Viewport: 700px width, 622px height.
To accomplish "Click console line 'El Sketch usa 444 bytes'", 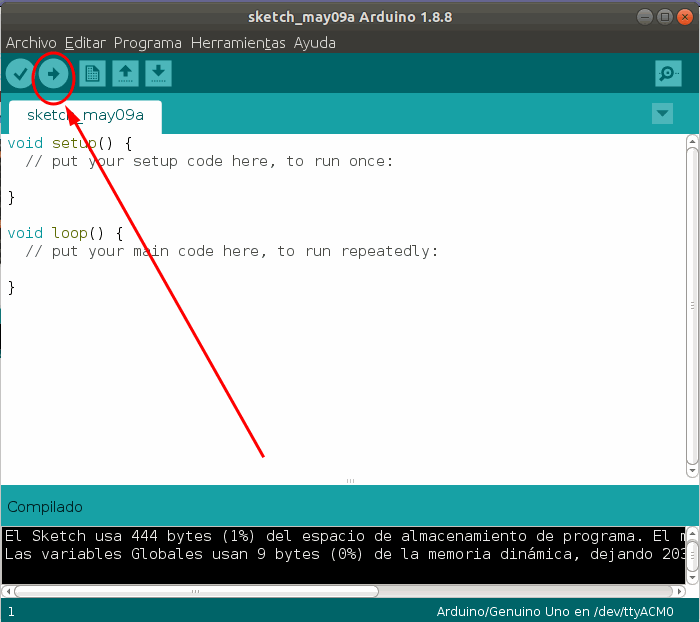I will 345,536.
